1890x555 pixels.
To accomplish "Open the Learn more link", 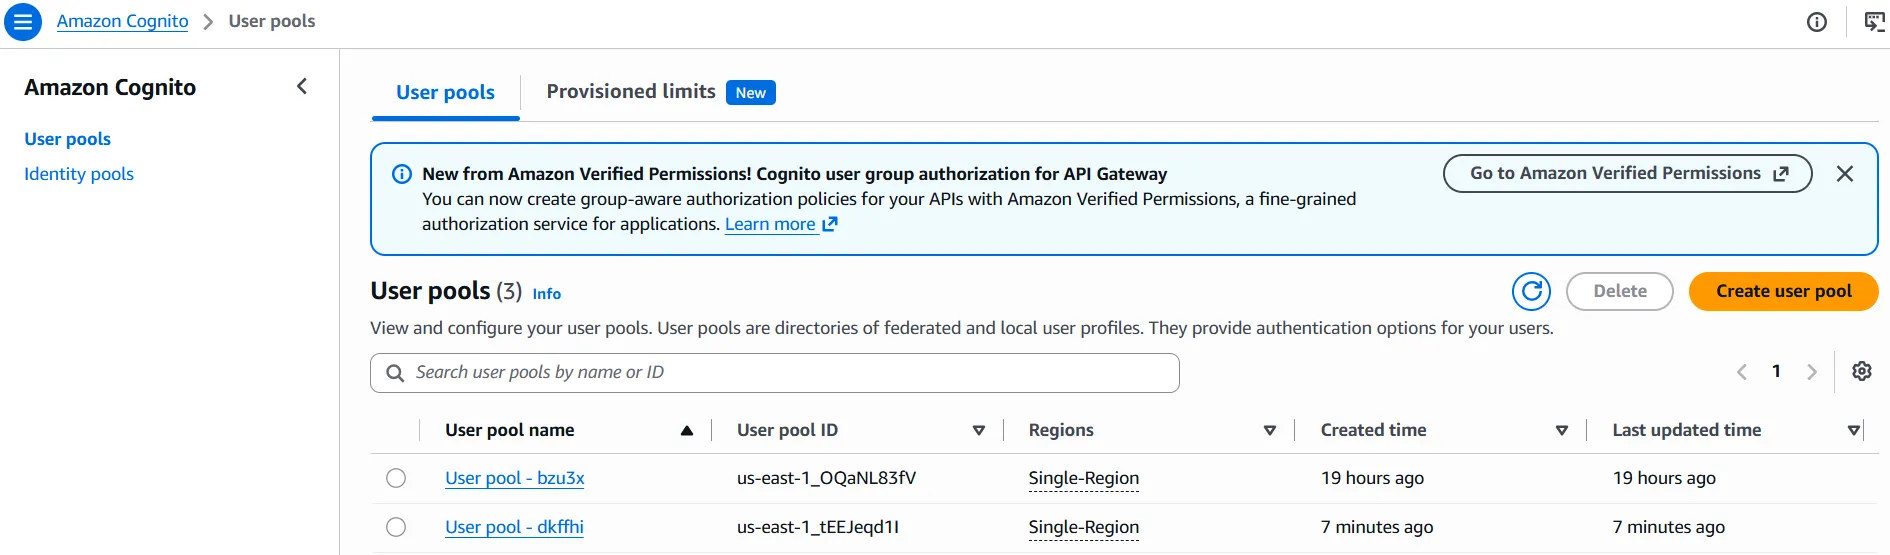I will coord(770,224).
